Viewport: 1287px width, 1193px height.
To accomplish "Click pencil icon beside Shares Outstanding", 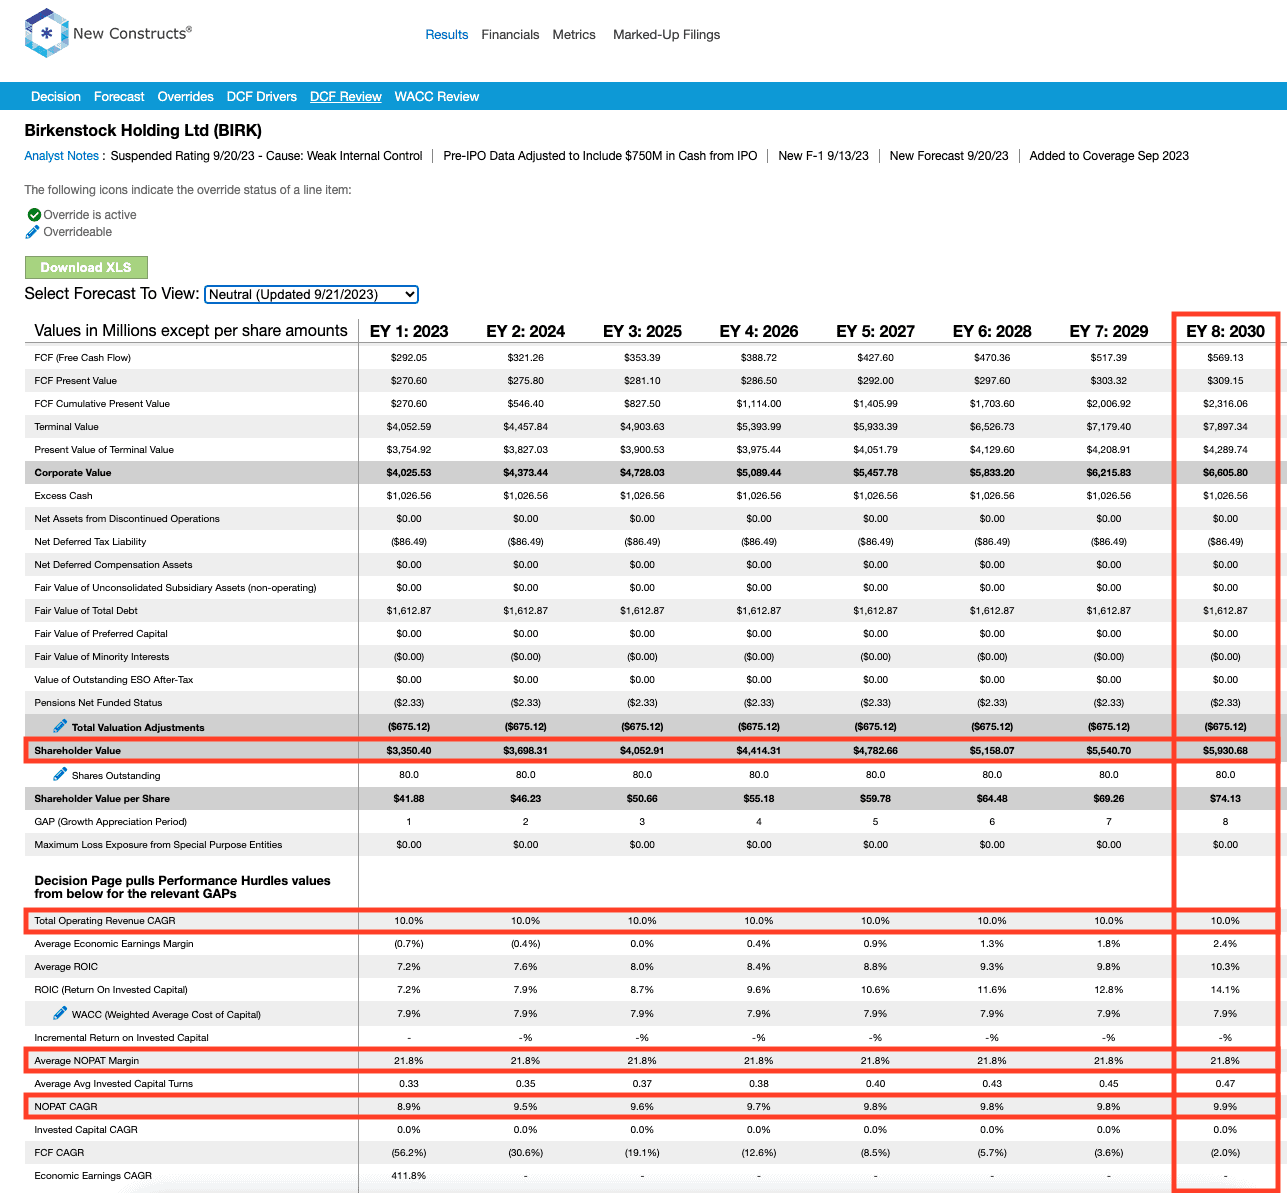I will 61,774.
